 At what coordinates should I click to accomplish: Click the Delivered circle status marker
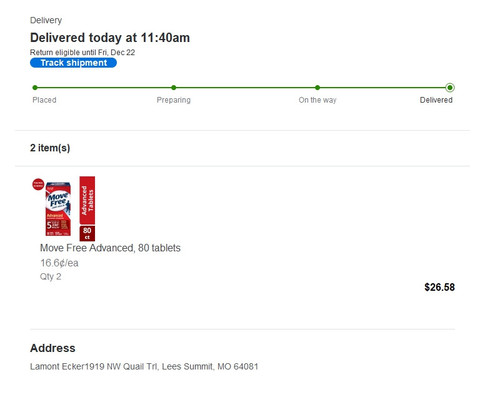[450, 88]
